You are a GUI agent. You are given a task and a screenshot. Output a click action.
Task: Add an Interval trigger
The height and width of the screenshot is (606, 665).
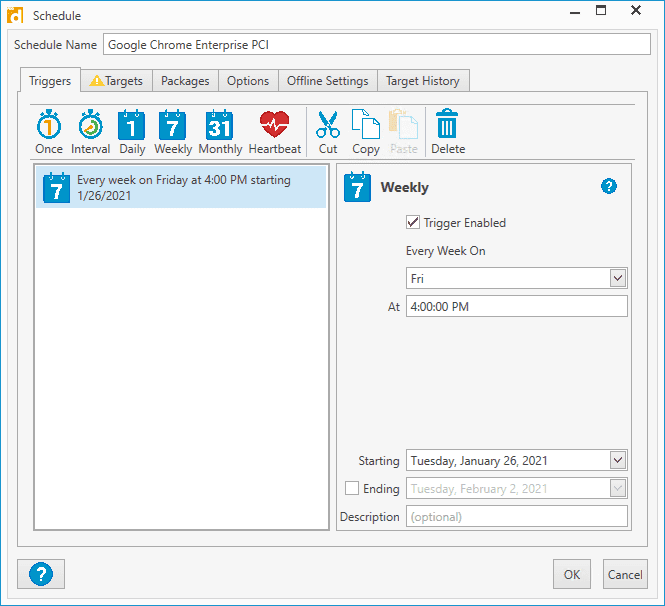coord(90,132)
